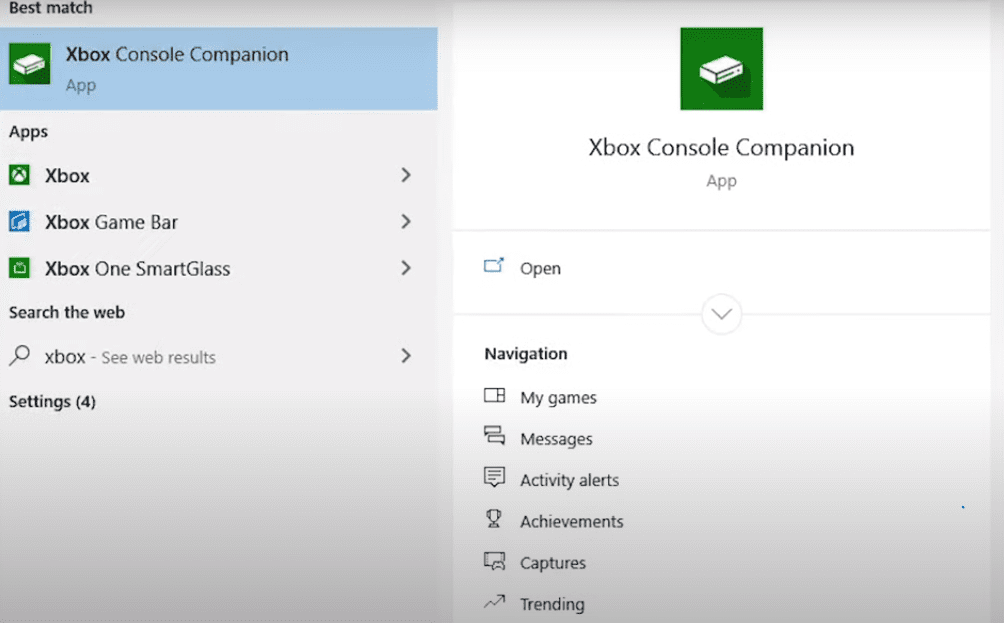Select Xbox One SmartGlass app result
The height and width of the screenshot is (623, 1004).
pyautogui.click(x=211, y=268)
